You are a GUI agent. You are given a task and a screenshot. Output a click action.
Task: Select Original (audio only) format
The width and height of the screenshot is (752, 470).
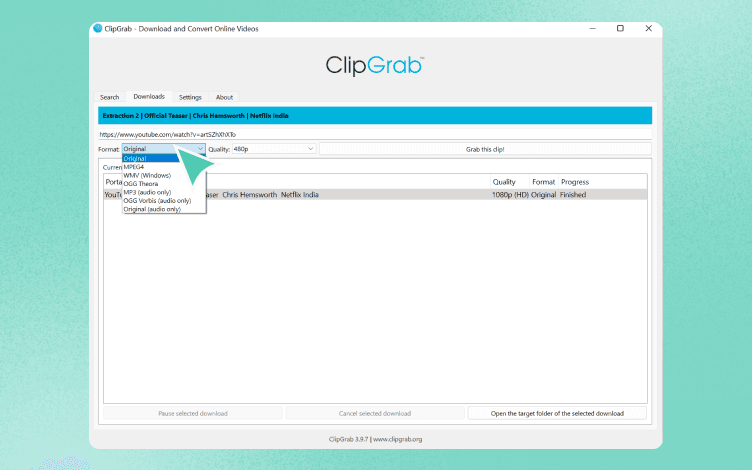pos(164,209)
